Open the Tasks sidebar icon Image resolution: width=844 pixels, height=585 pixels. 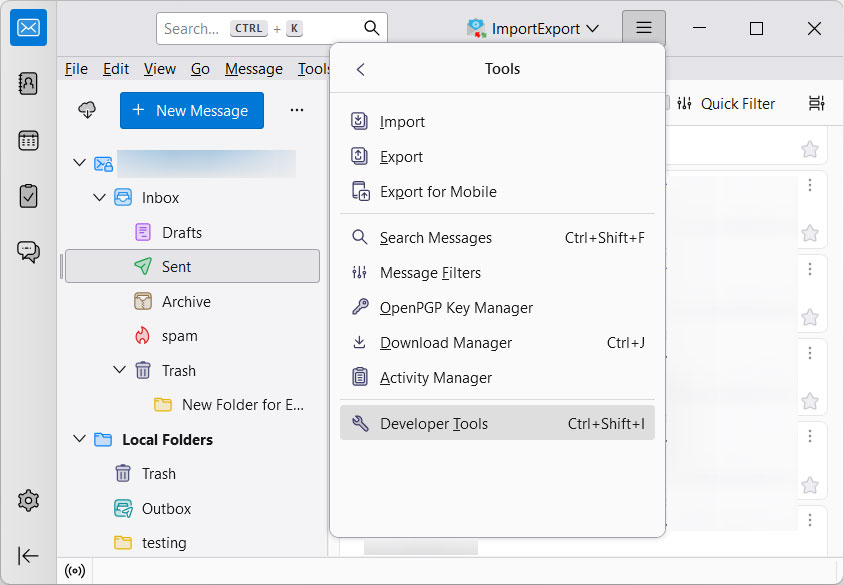click(x=28, y=196)
